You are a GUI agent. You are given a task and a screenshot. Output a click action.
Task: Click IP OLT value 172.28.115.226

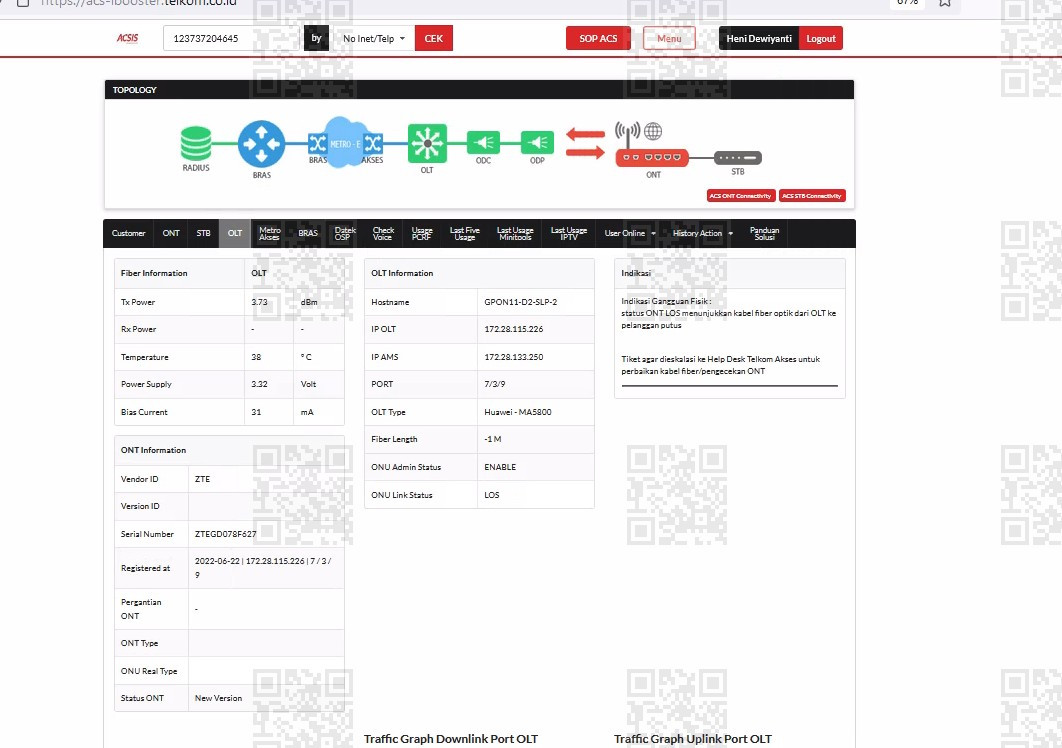[x=513, y=329]
